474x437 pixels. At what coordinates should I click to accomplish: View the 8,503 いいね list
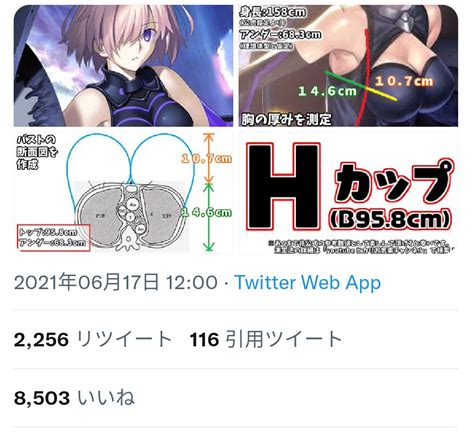[74, 398]
